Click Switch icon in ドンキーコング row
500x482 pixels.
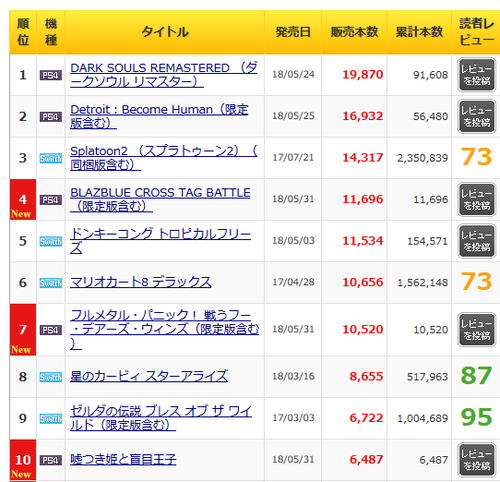[51, 241]
